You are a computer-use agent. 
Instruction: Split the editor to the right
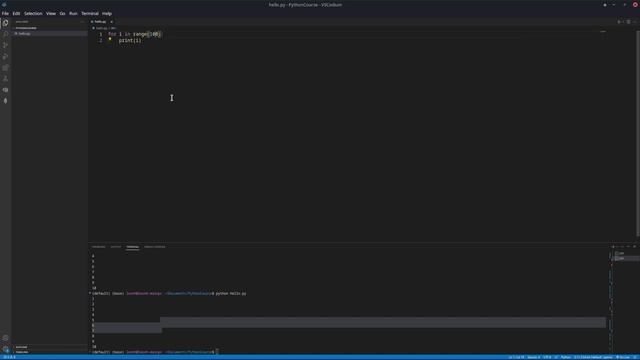click(628, 22)
